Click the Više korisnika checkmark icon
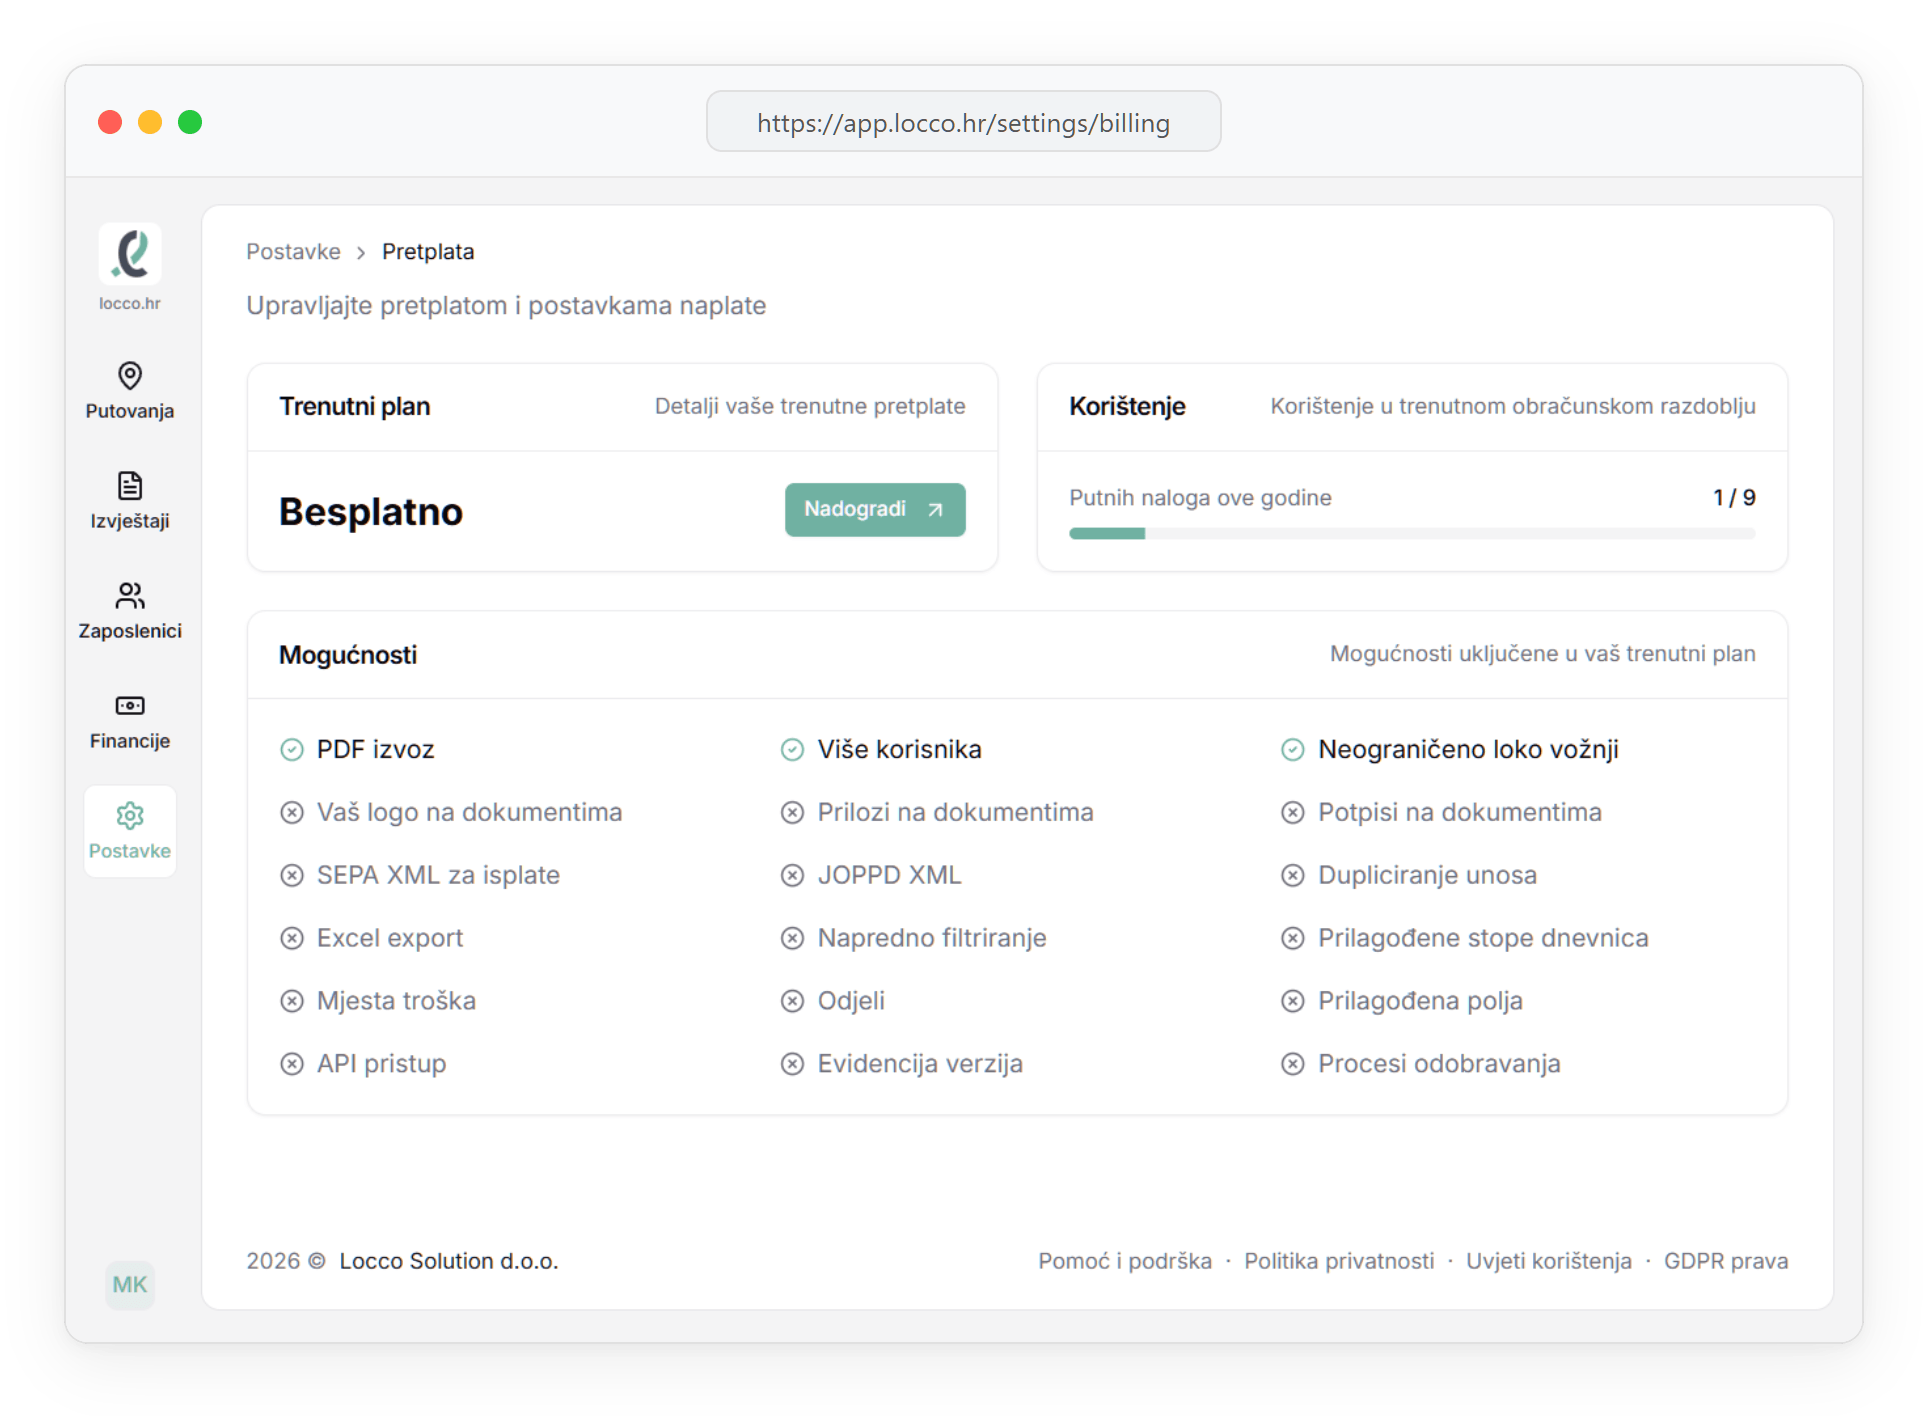Screen dimensions: 1928x1416 (x=792, y=750)
